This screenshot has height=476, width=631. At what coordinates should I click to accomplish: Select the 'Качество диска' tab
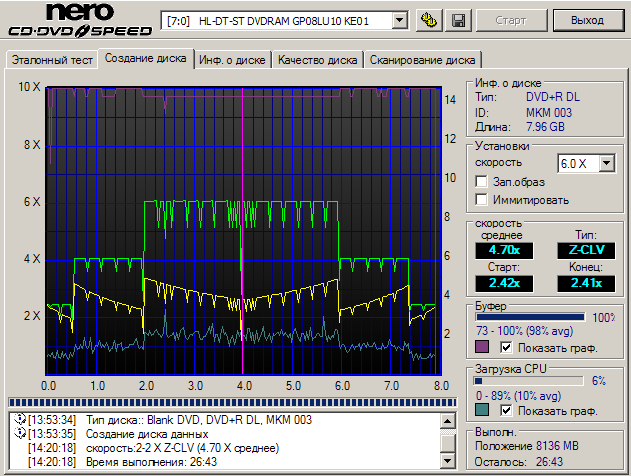point(318,60)
